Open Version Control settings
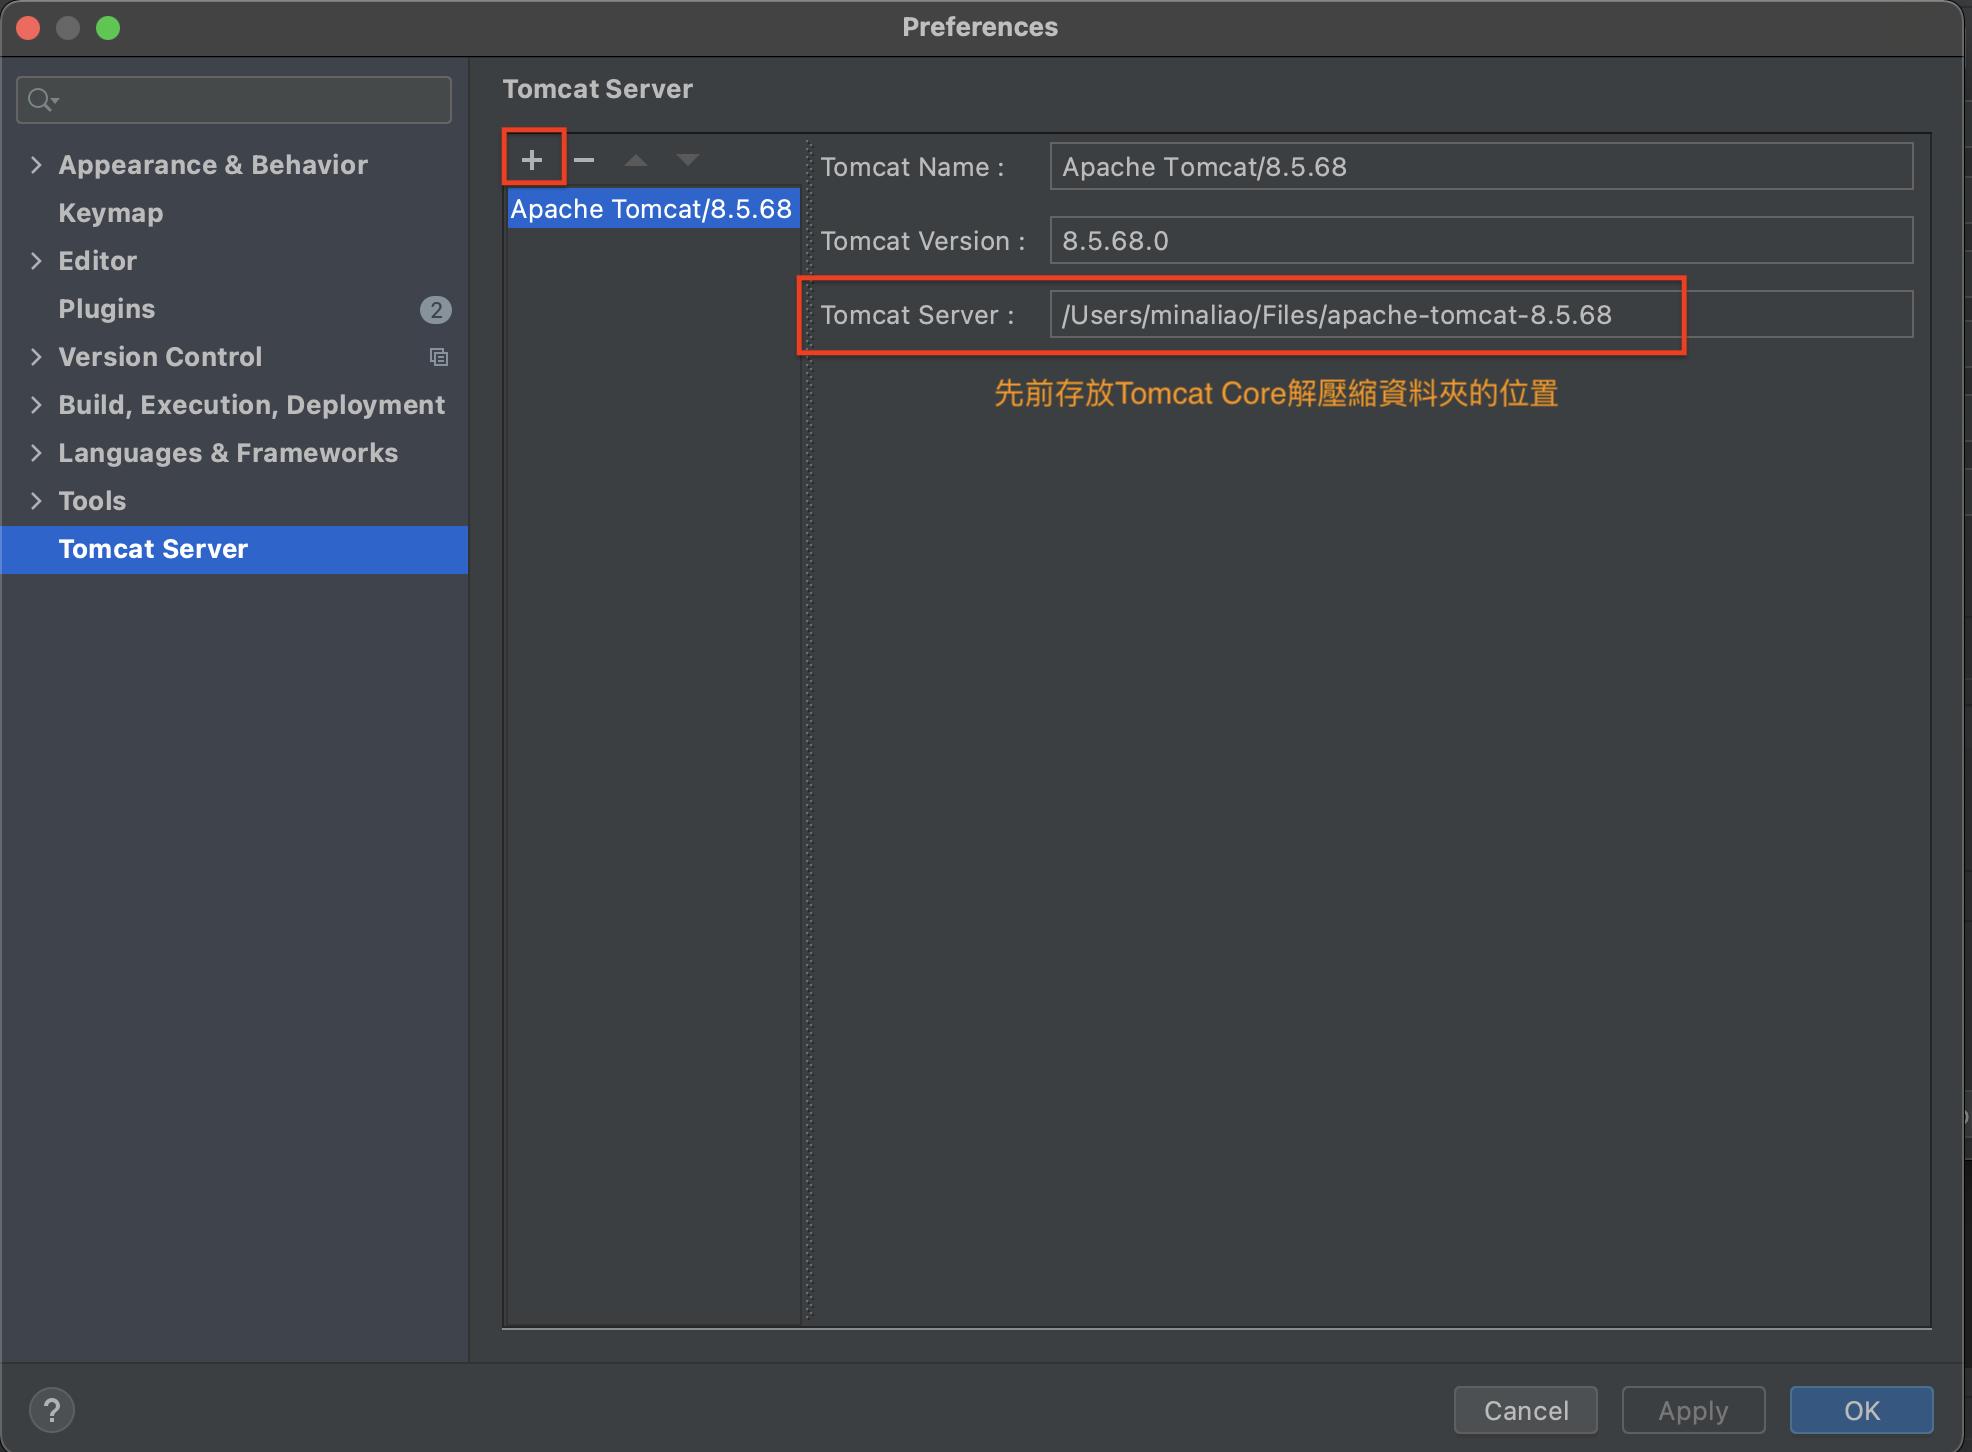This screenshot has height=1452, width=1972. pos(160,357)
